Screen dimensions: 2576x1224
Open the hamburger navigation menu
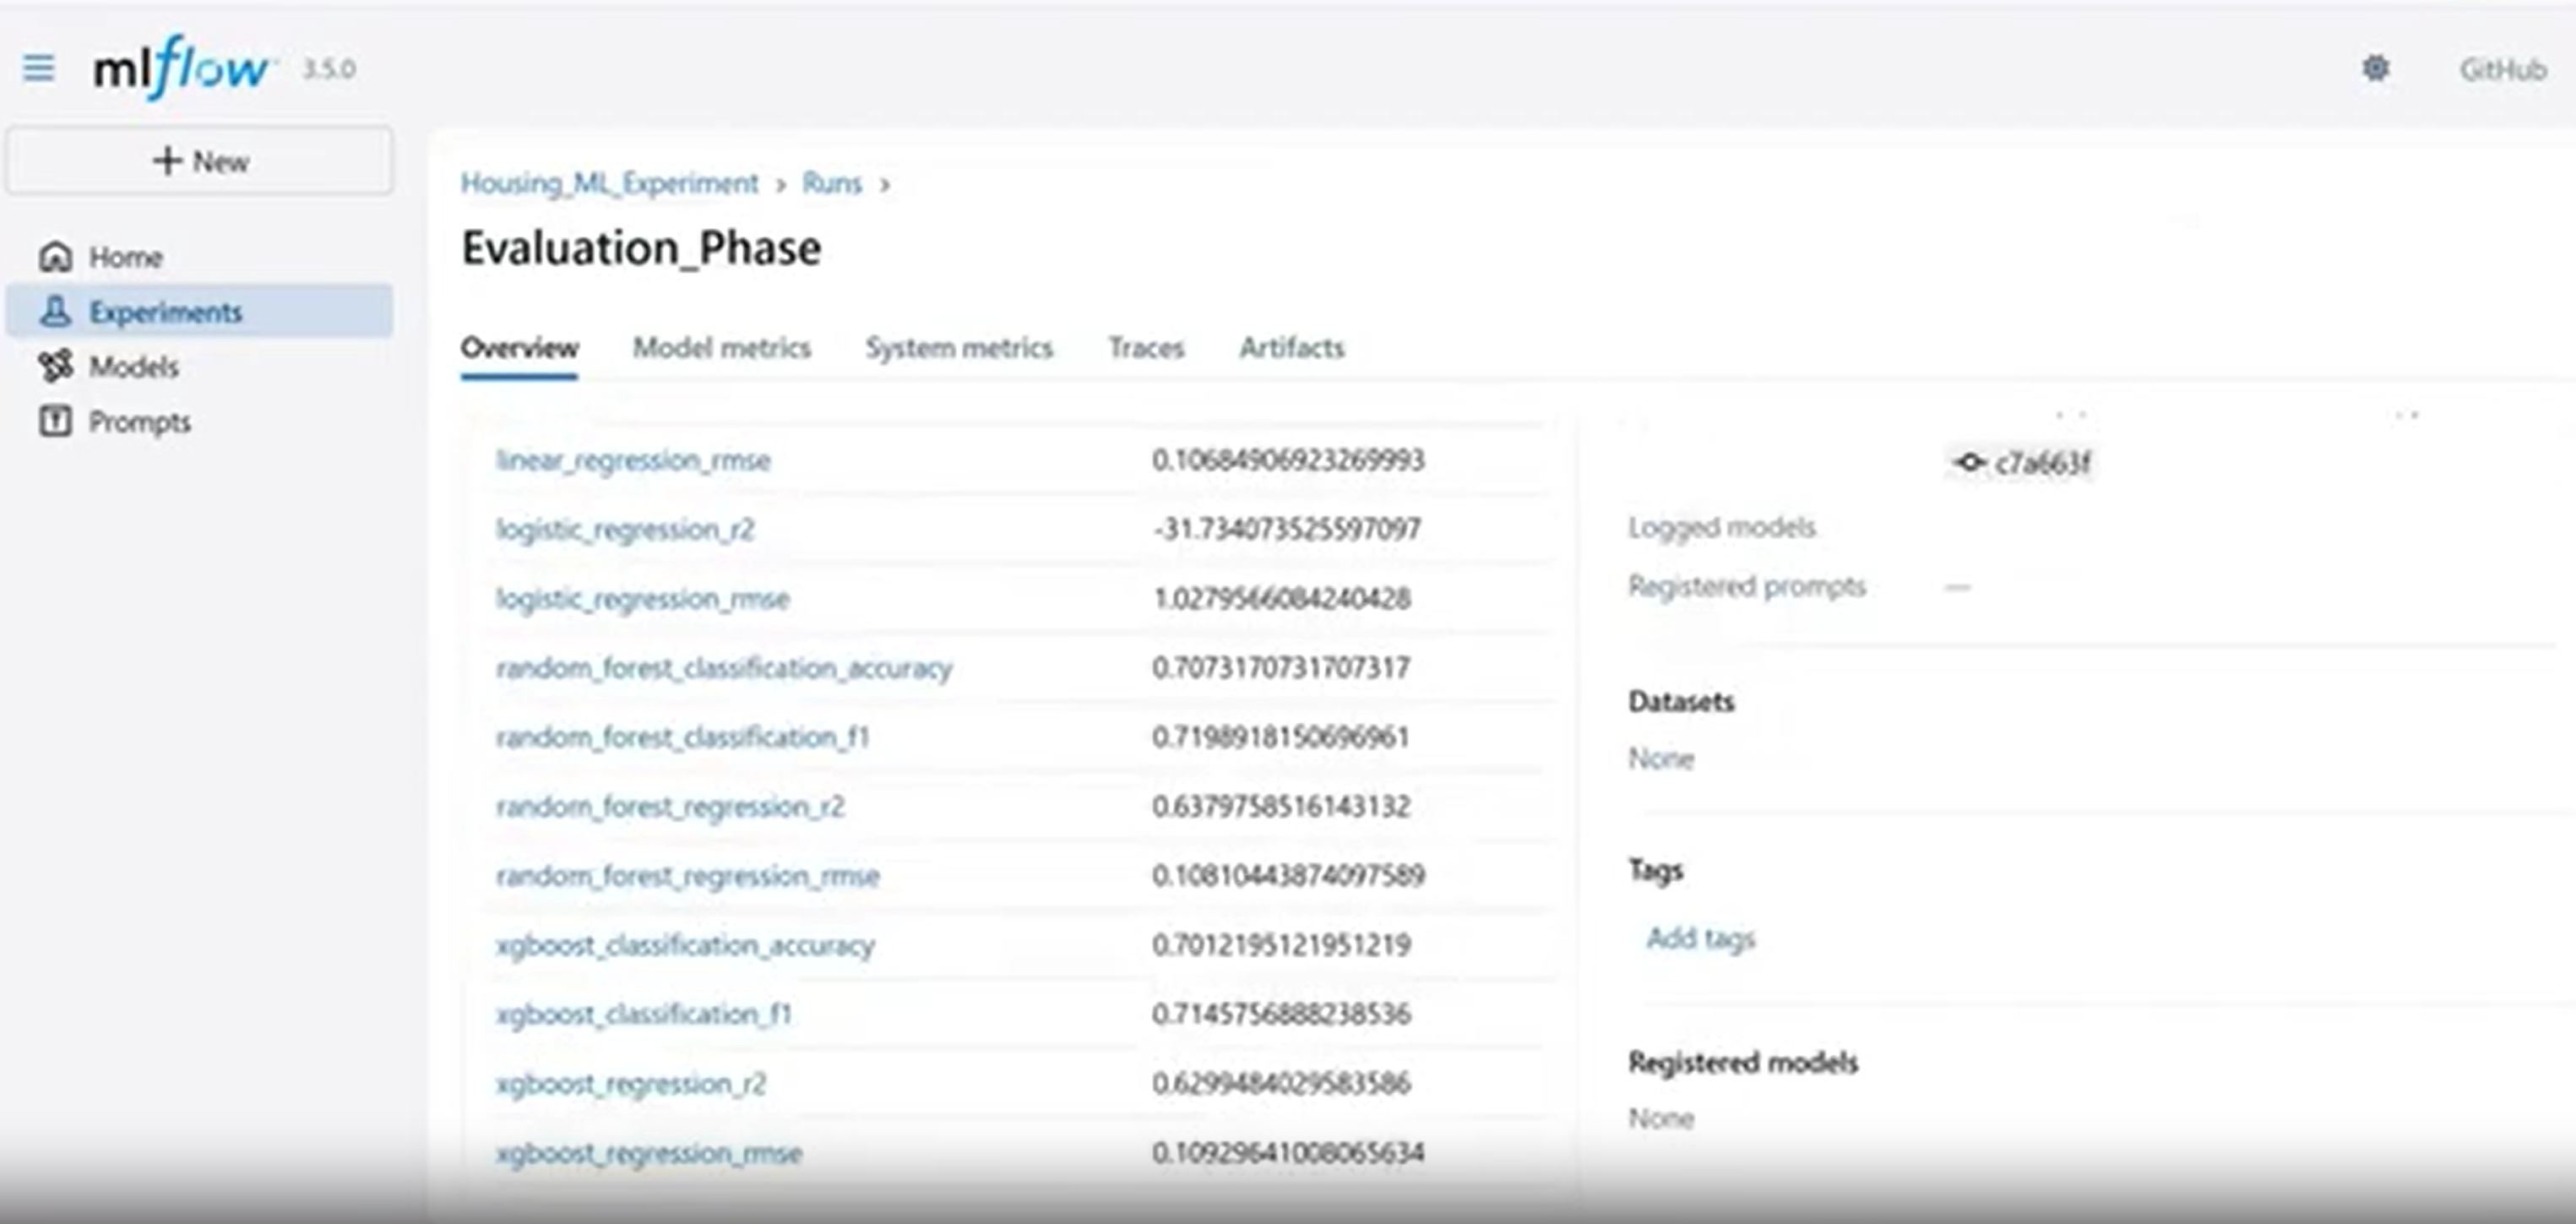click(38, 68)
